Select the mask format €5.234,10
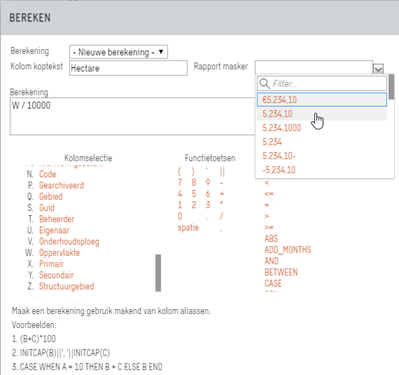 point(322,100)
